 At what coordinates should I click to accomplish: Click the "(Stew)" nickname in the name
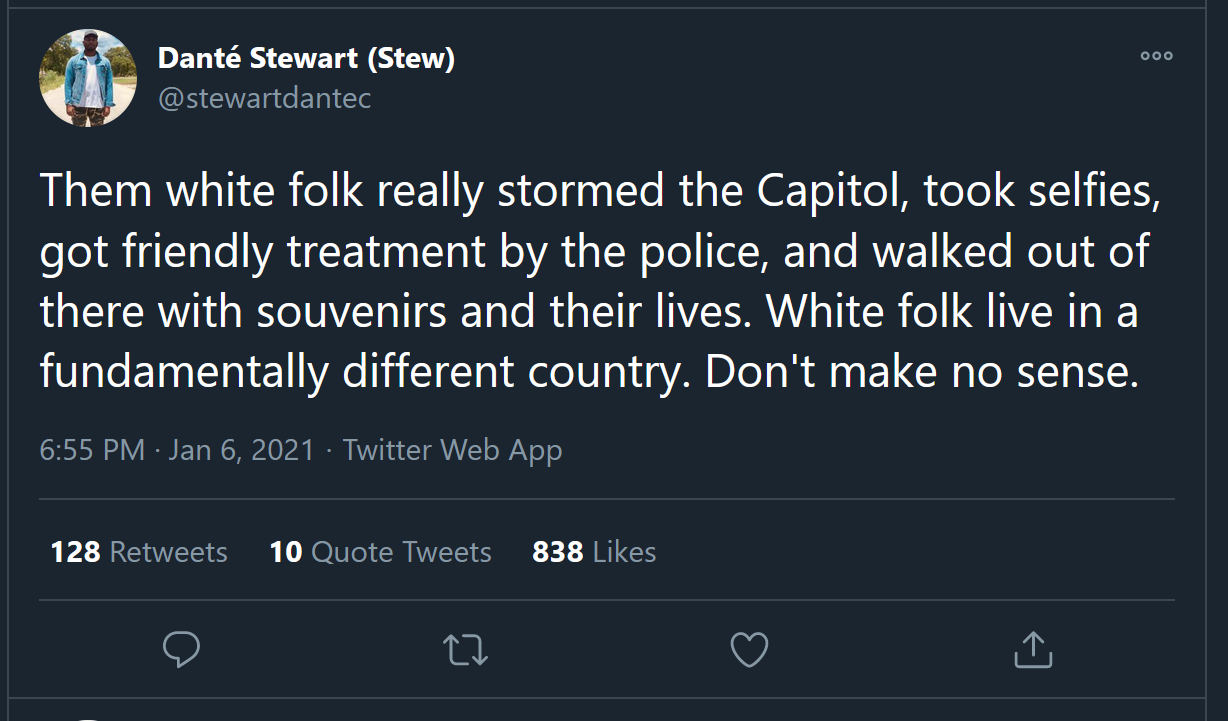[411, 59]
